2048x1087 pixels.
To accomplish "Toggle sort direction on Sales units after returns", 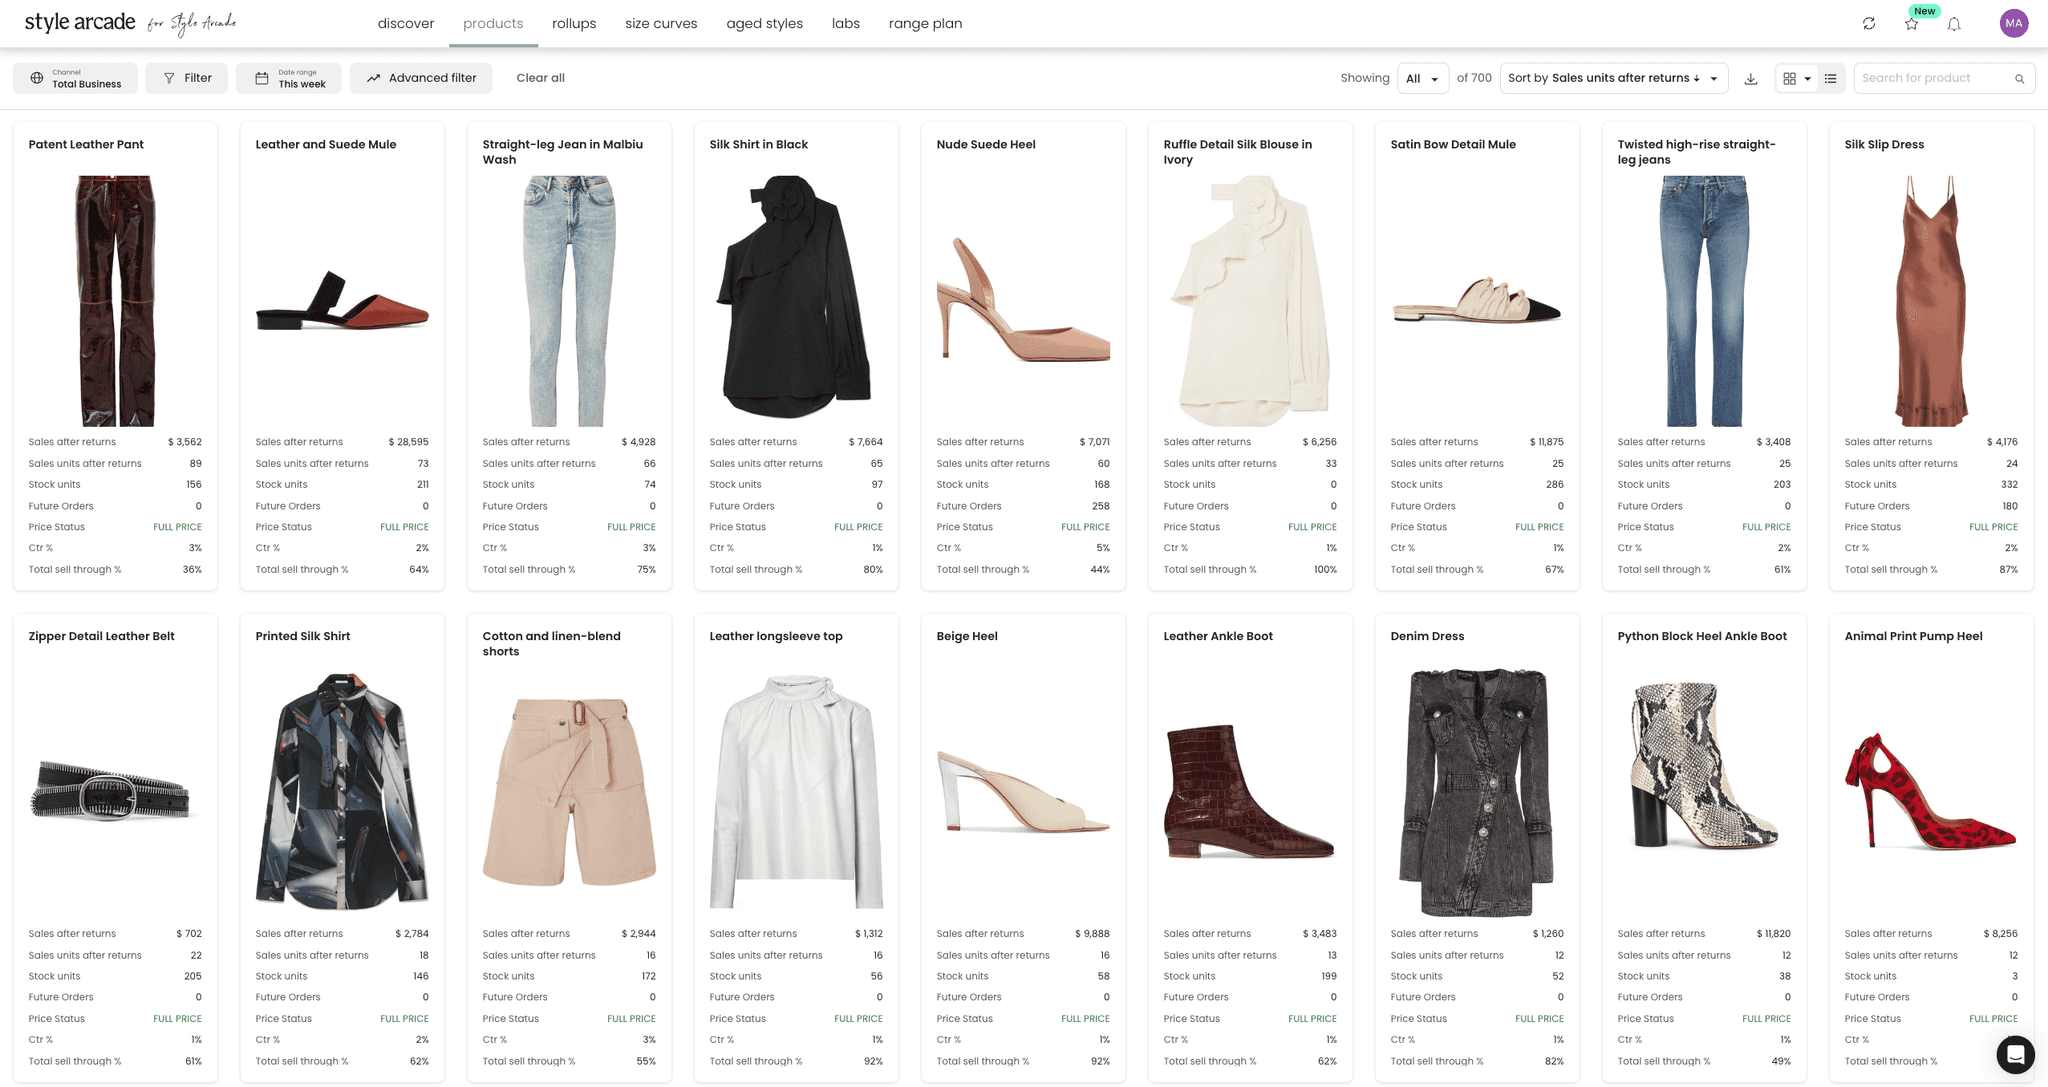I will click(1697, 78).
